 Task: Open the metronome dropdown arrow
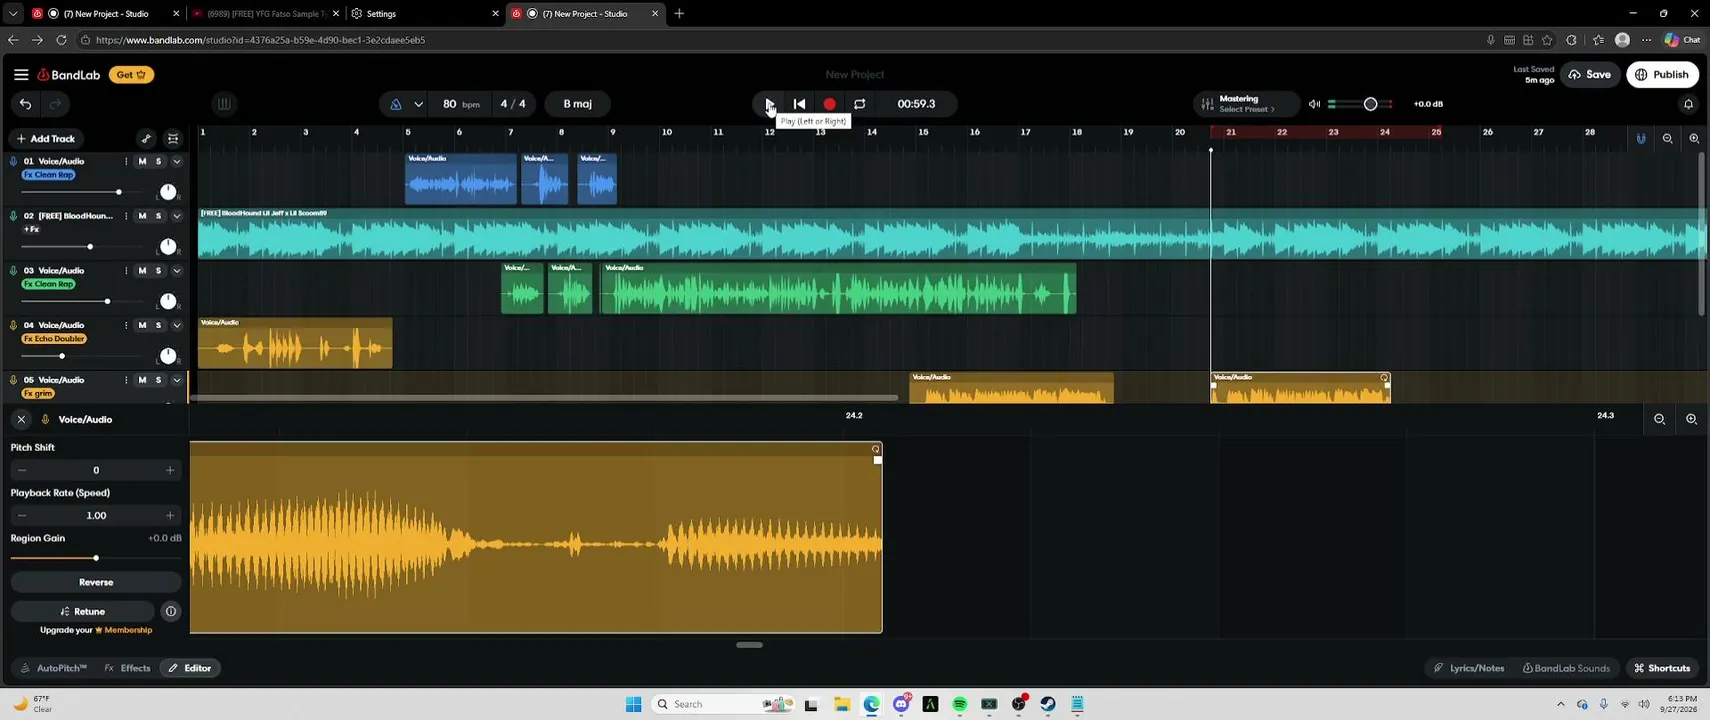(x=418, y=104)
